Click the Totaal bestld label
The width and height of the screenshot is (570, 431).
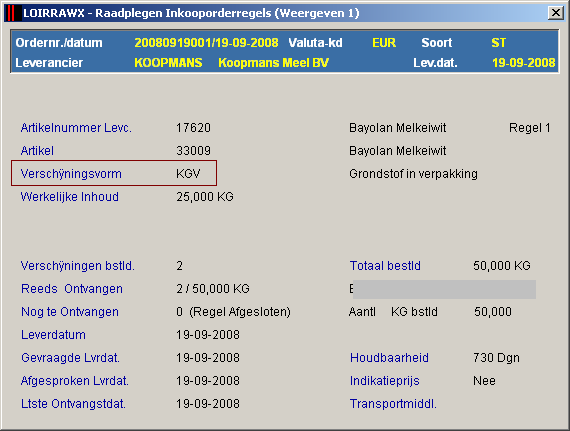point(385,266)
